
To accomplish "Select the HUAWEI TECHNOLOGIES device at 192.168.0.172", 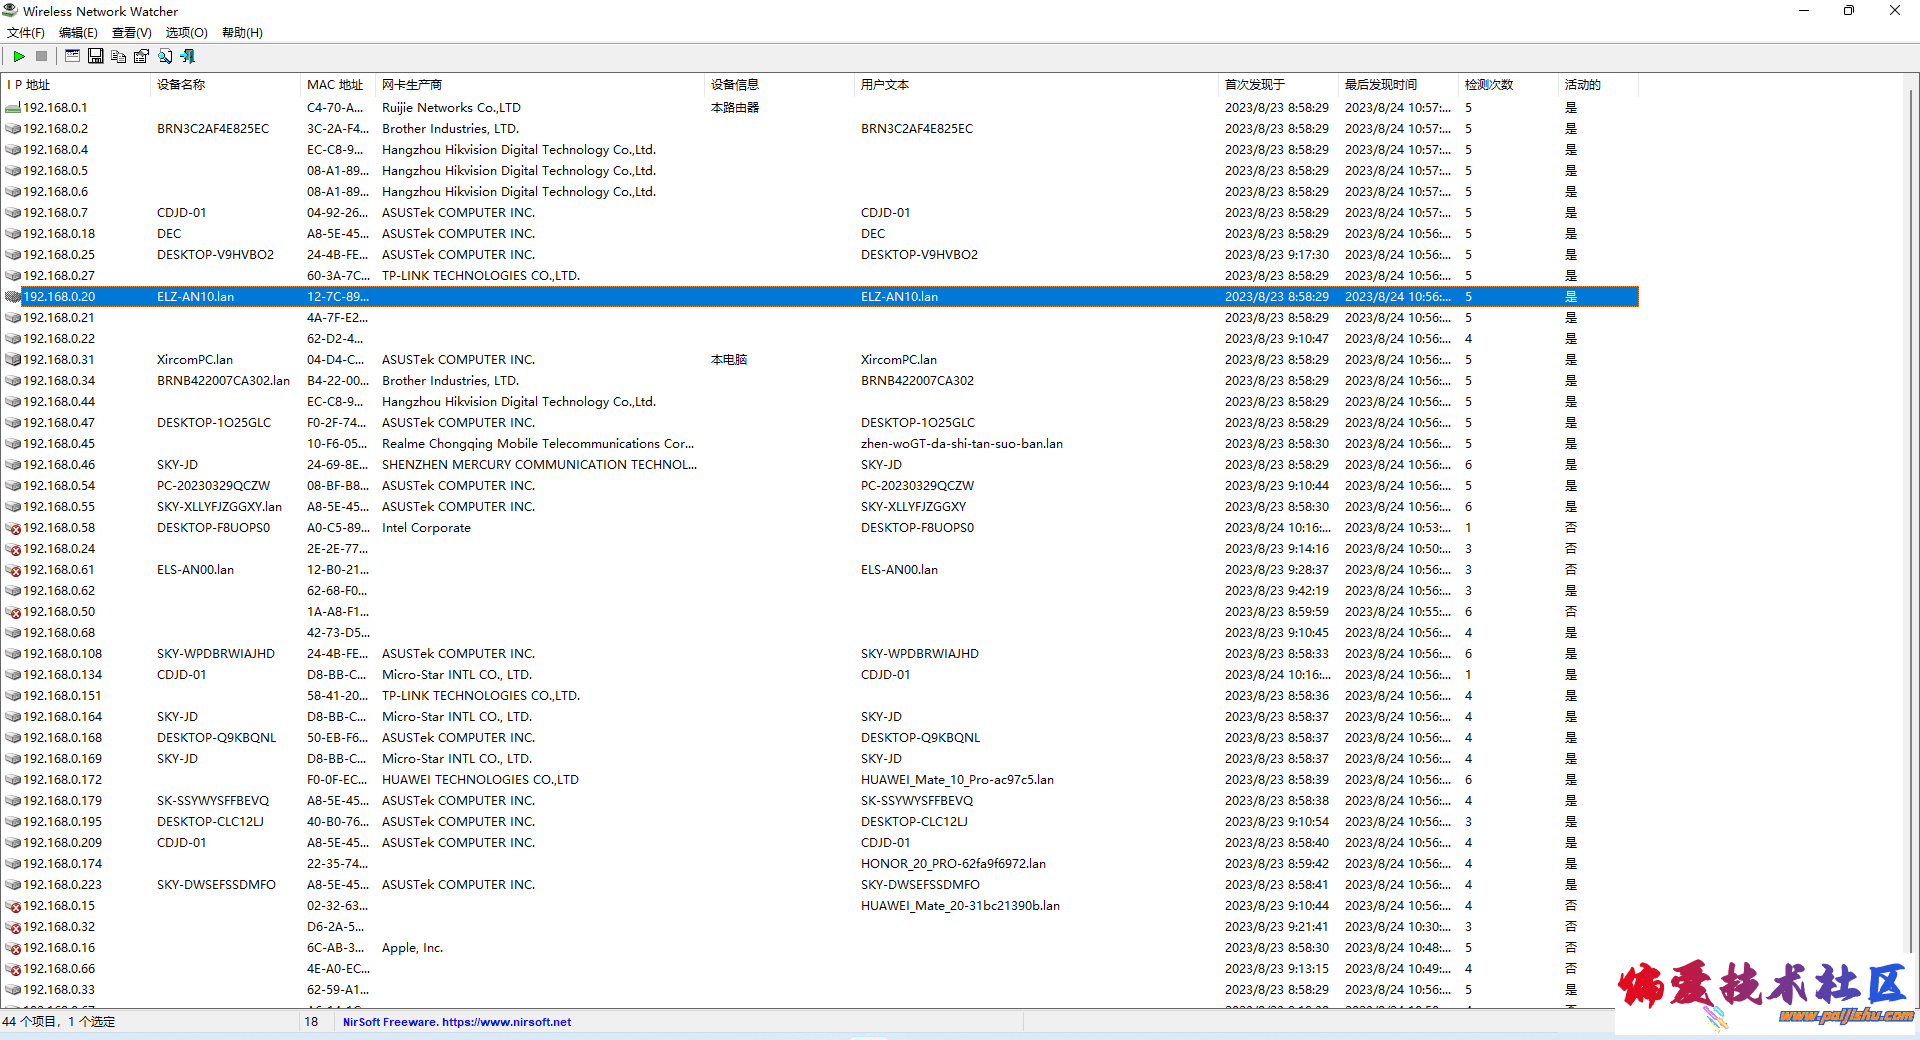I will [x=480, y=780].
